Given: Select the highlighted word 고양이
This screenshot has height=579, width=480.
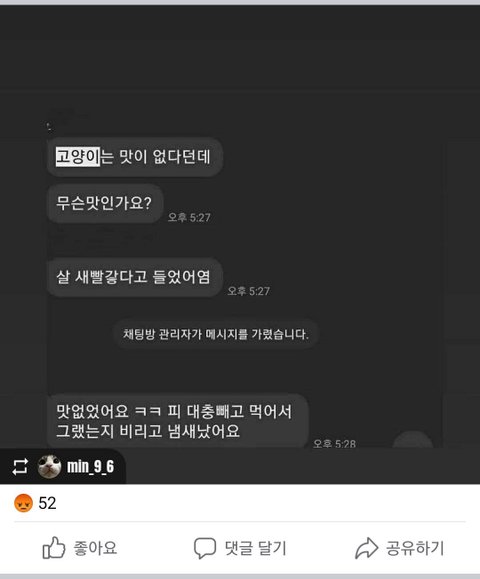Looking at the screenshot, I should point(78,157).
